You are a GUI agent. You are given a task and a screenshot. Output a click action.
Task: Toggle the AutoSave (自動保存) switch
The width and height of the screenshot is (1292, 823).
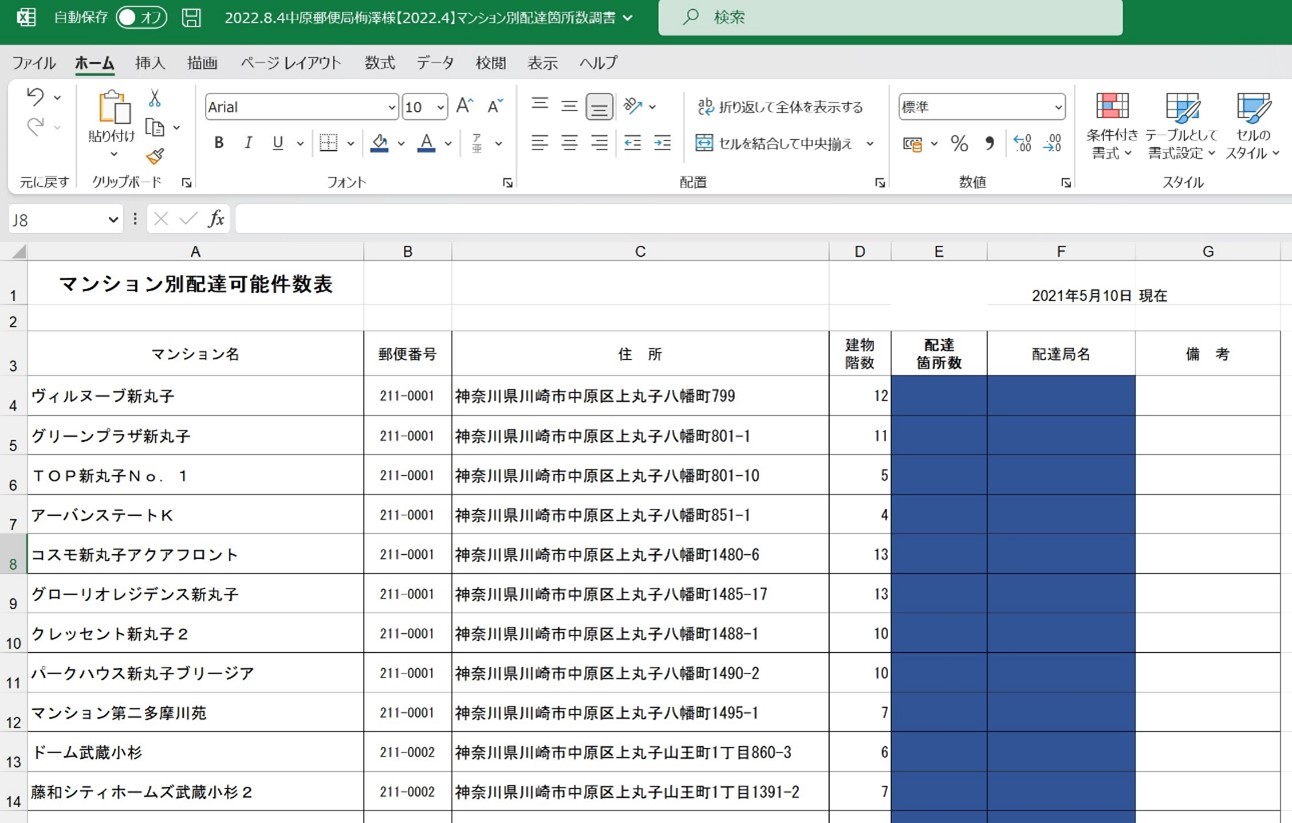141,17
